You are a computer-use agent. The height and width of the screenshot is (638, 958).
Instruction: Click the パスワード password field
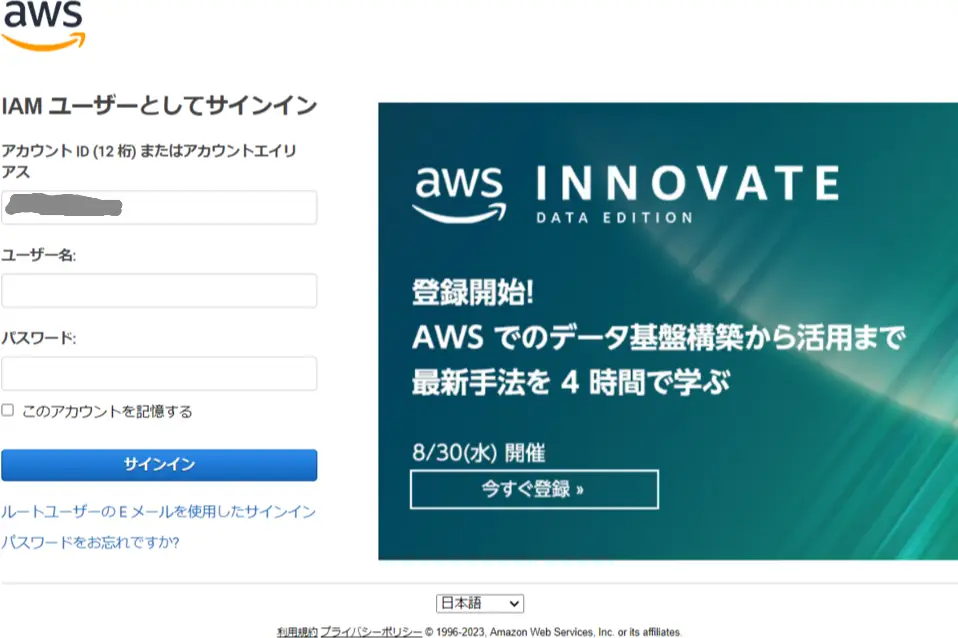159,373
